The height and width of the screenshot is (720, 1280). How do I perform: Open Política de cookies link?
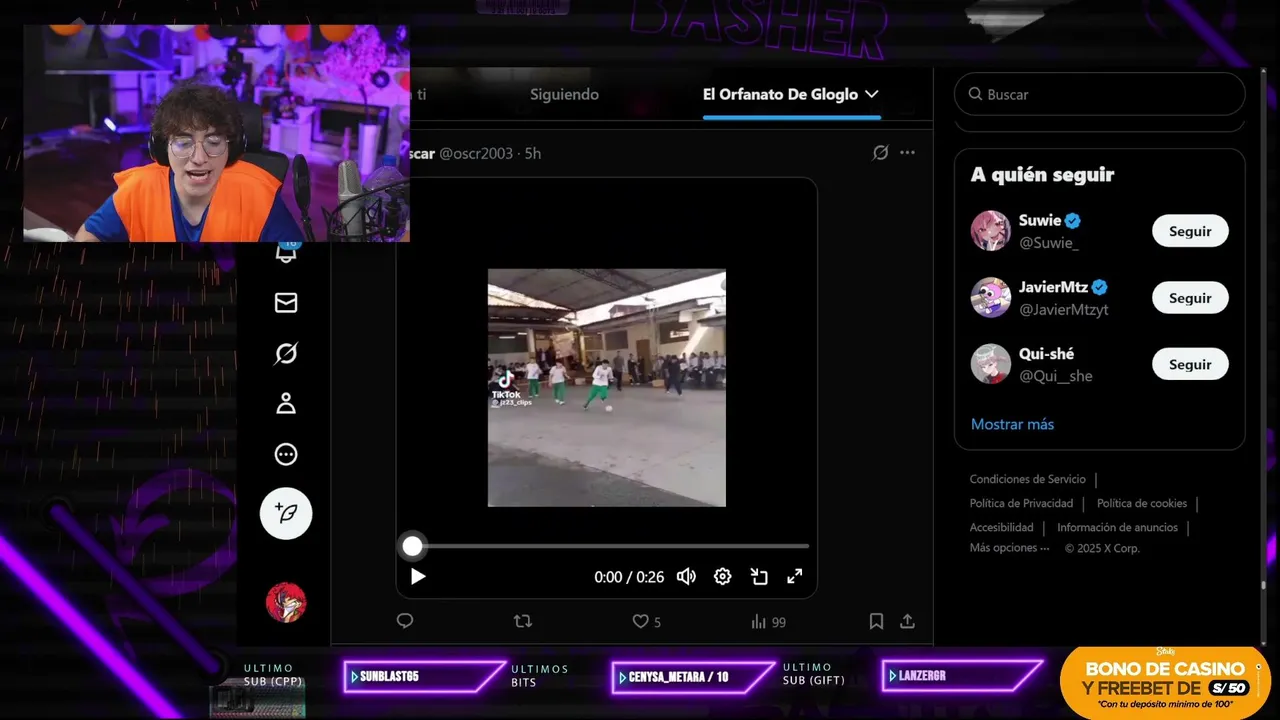(1142, 503)
